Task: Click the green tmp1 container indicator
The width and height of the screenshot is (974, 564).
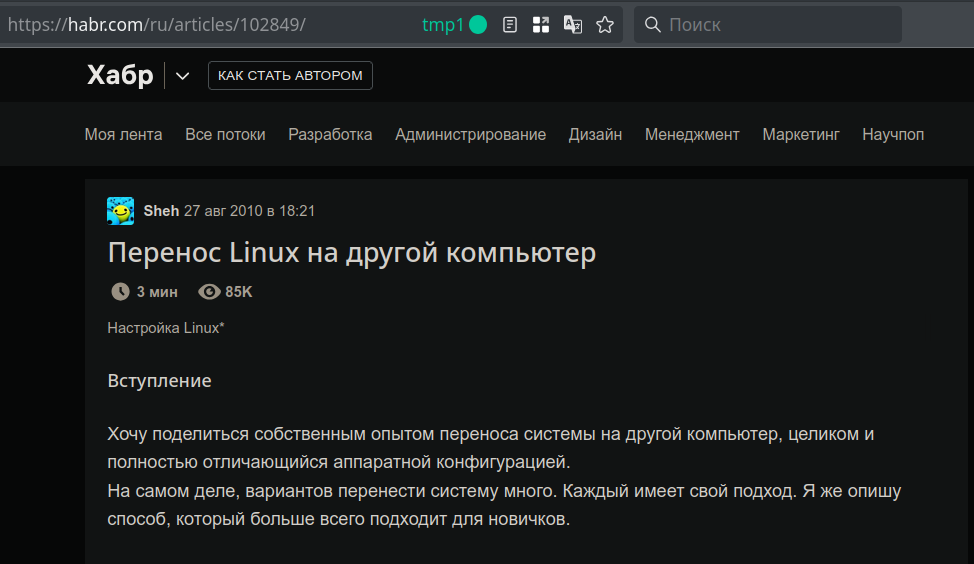Action: (478, 25)
